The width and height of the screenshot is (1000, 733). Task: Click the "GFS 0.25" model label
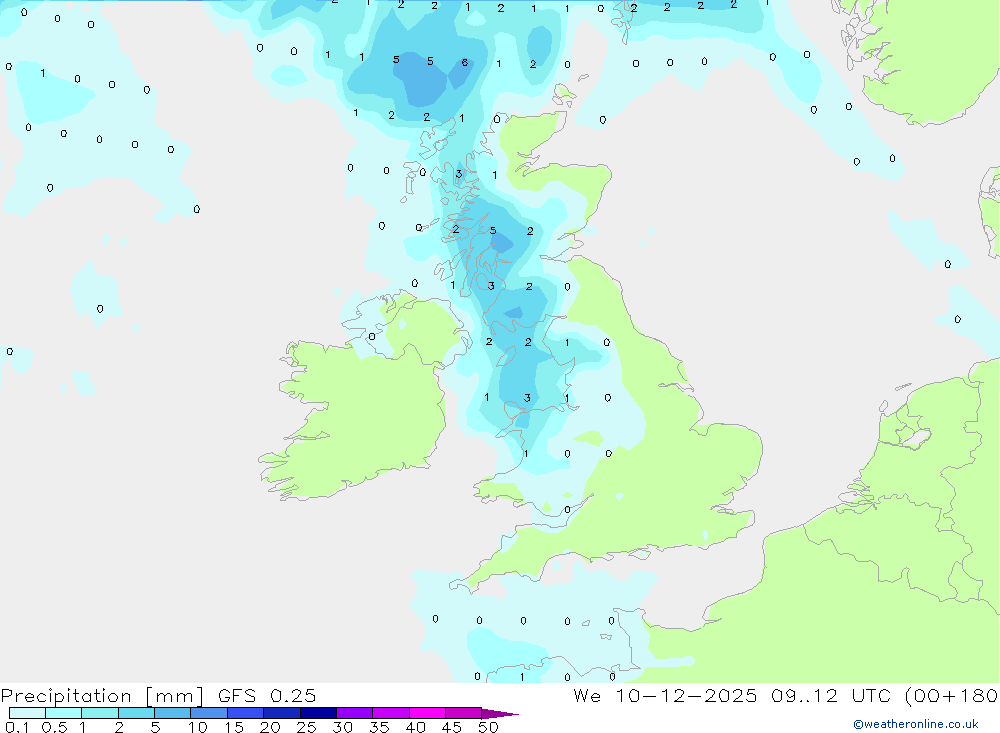point(267,695)
